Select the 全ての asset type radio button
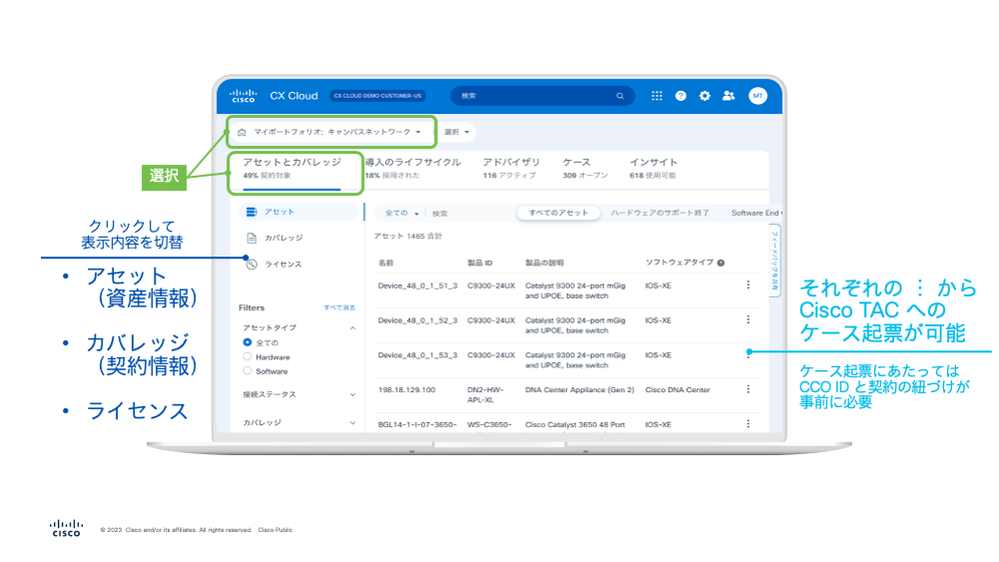This screenshot has width=999, height=562. point(247,342)
